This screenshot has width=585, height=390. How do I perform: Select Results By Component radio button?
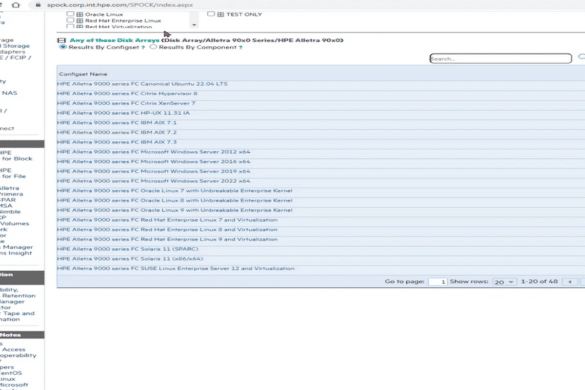coord(153,47)
